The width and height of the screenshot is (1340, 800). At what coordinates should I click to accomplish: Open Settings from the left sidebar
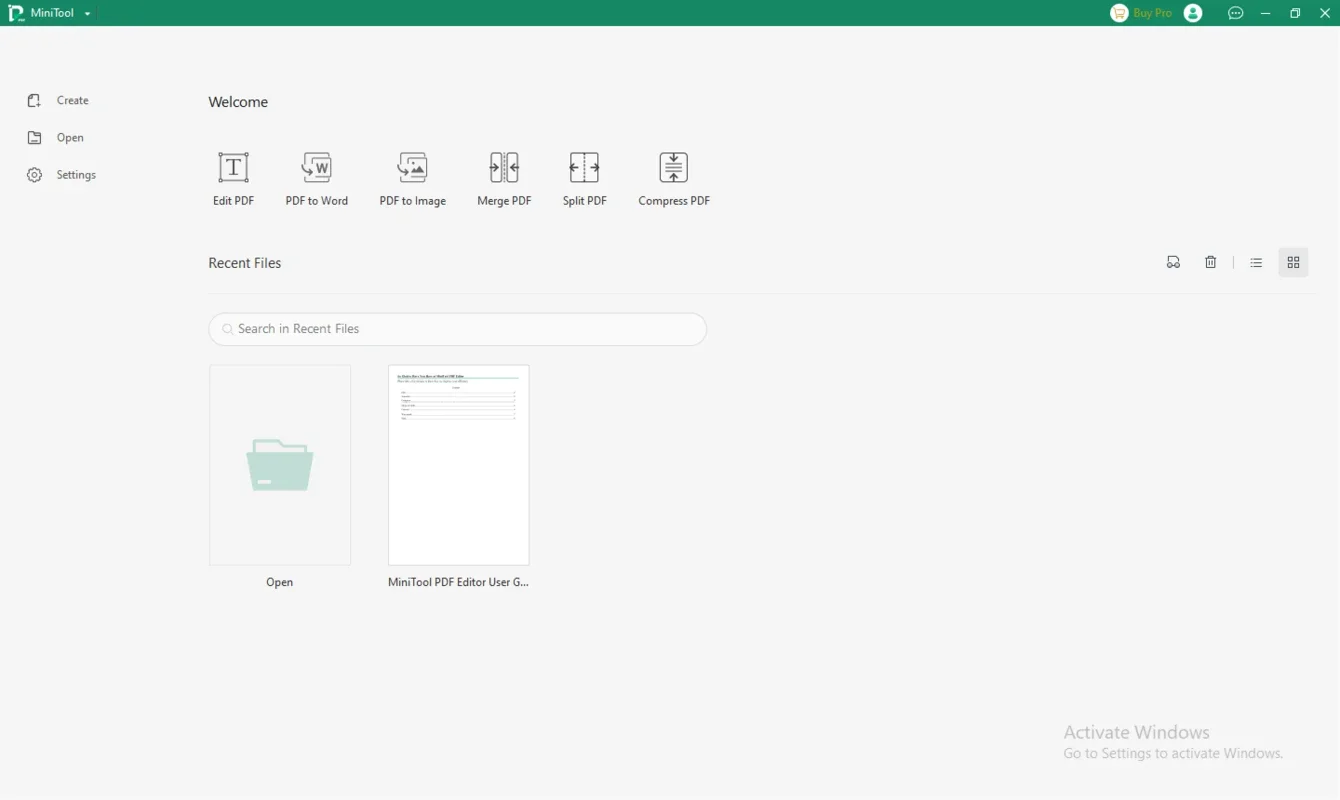[x=62, y=175]
